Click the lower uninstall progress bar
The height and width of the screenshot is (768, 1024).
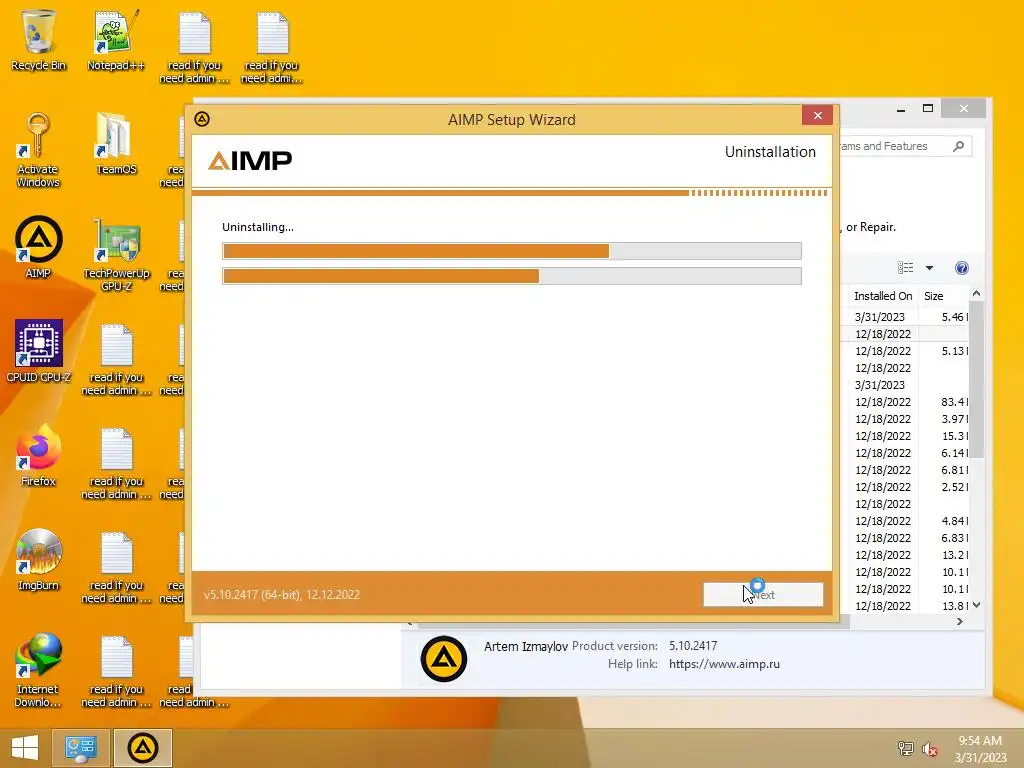pos(512,276)
